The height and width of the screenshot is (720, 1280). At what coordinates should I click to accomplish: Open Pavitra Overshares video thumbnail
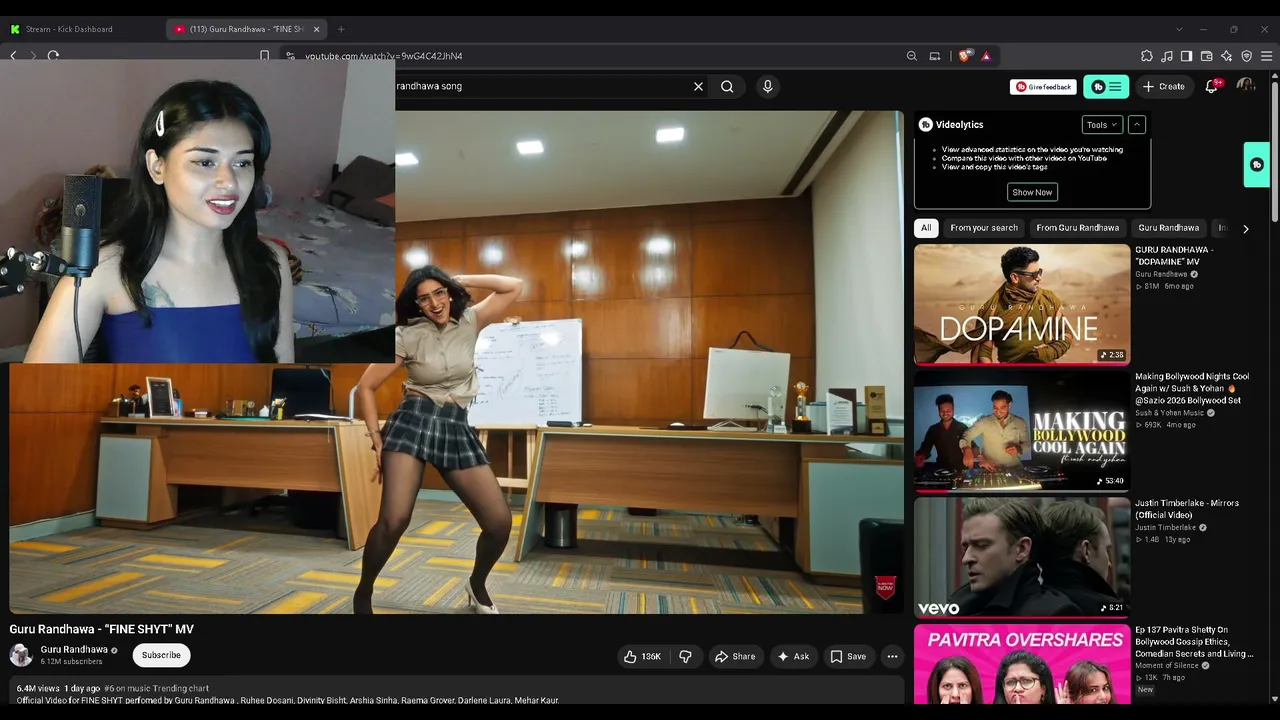point(1022,664)
